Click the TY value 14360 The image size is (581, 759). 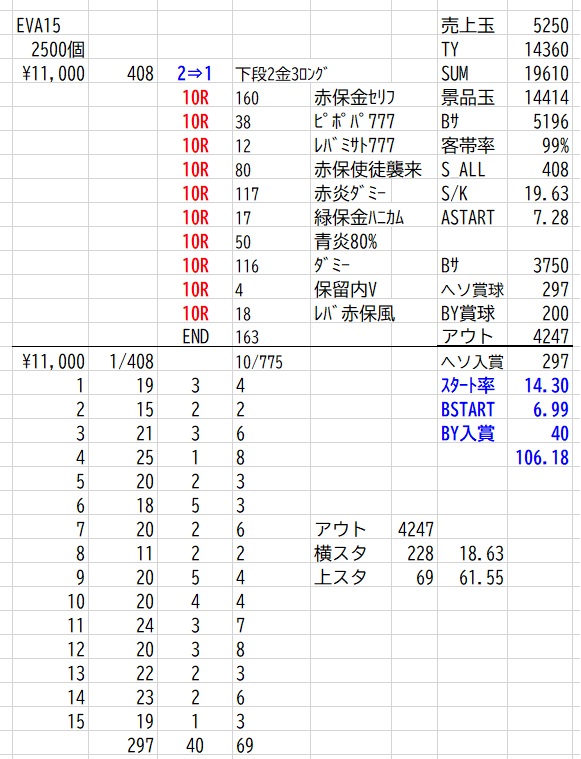546,49
